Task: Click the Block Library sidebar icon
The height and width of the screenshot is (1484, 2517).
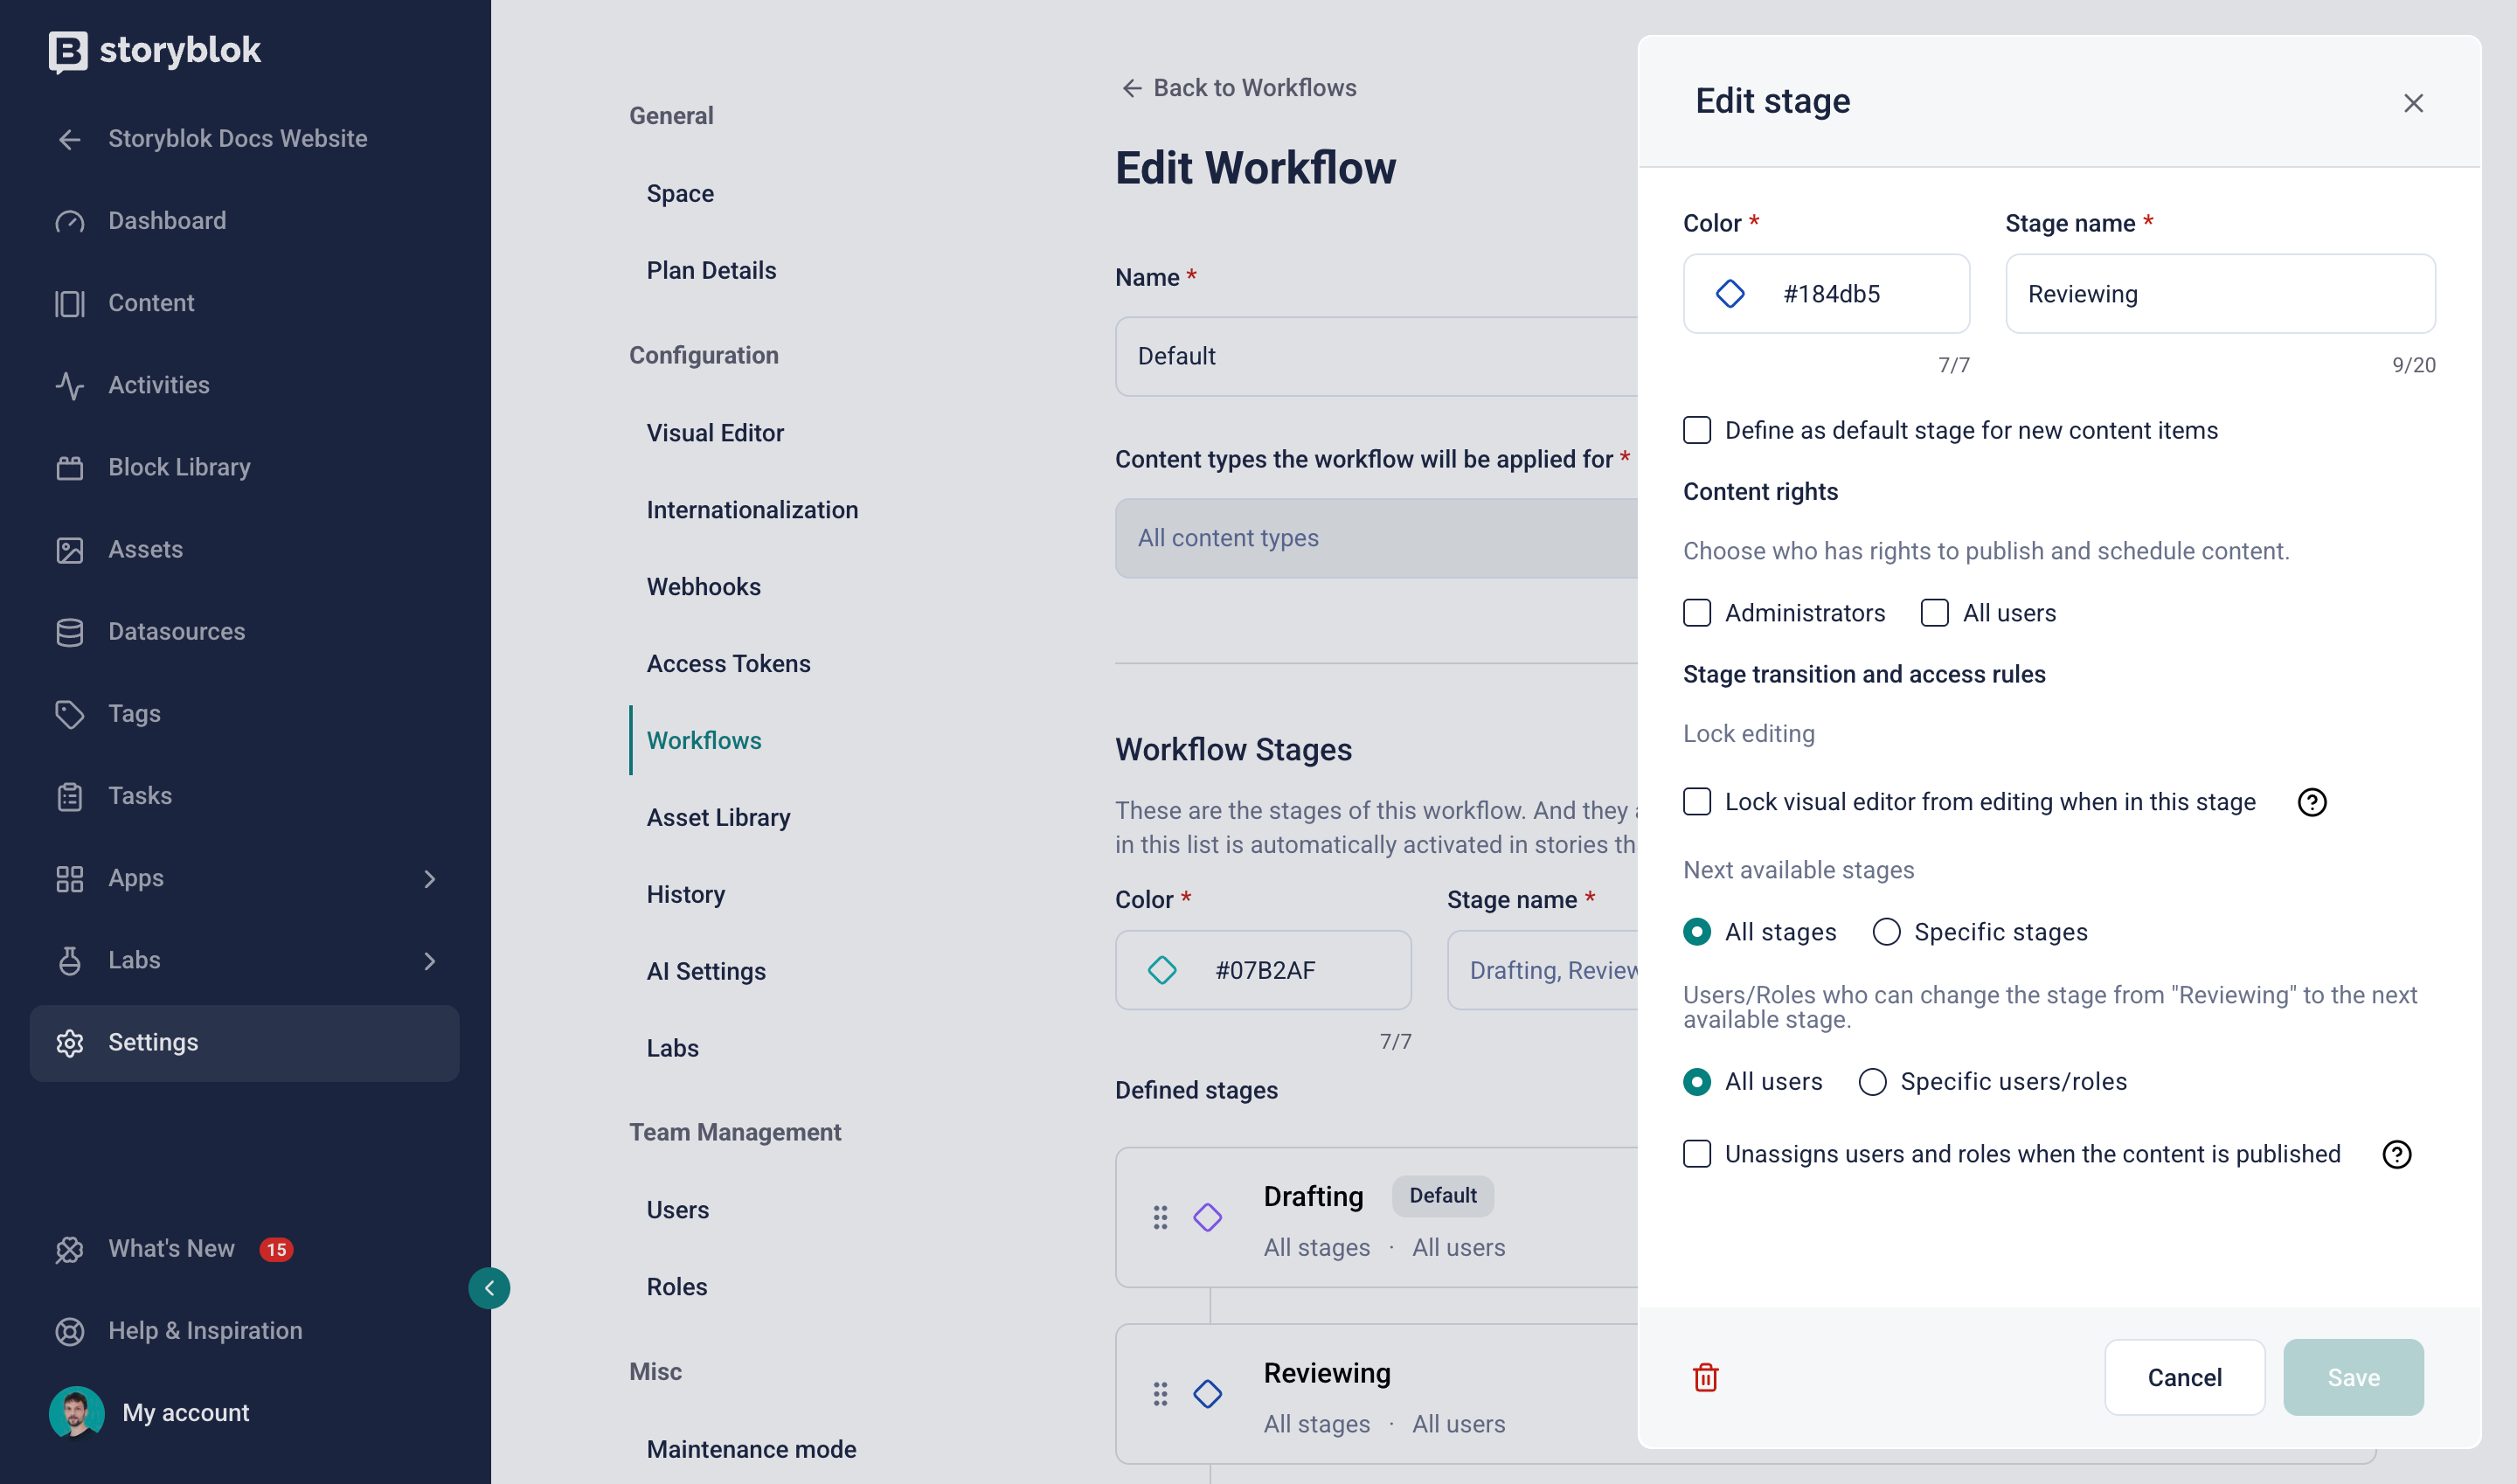Action: point(69,467)
